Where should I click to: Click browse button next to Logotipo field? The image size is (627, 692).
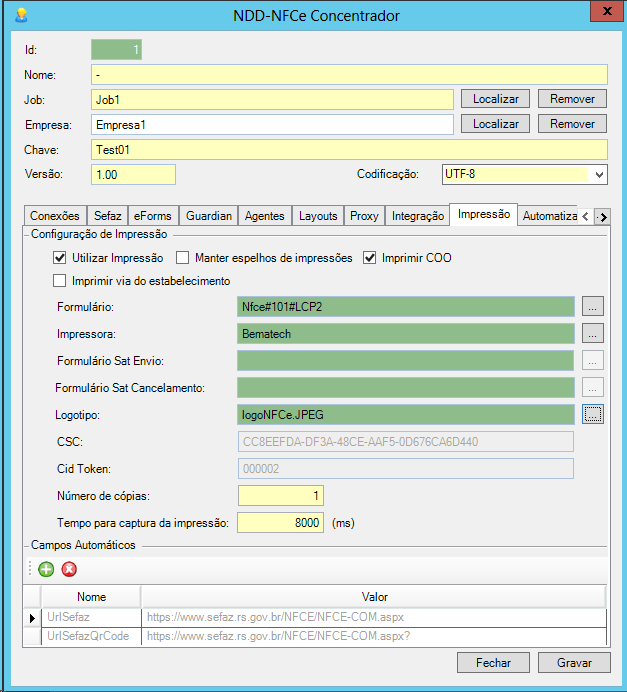(x=593, y=414)
